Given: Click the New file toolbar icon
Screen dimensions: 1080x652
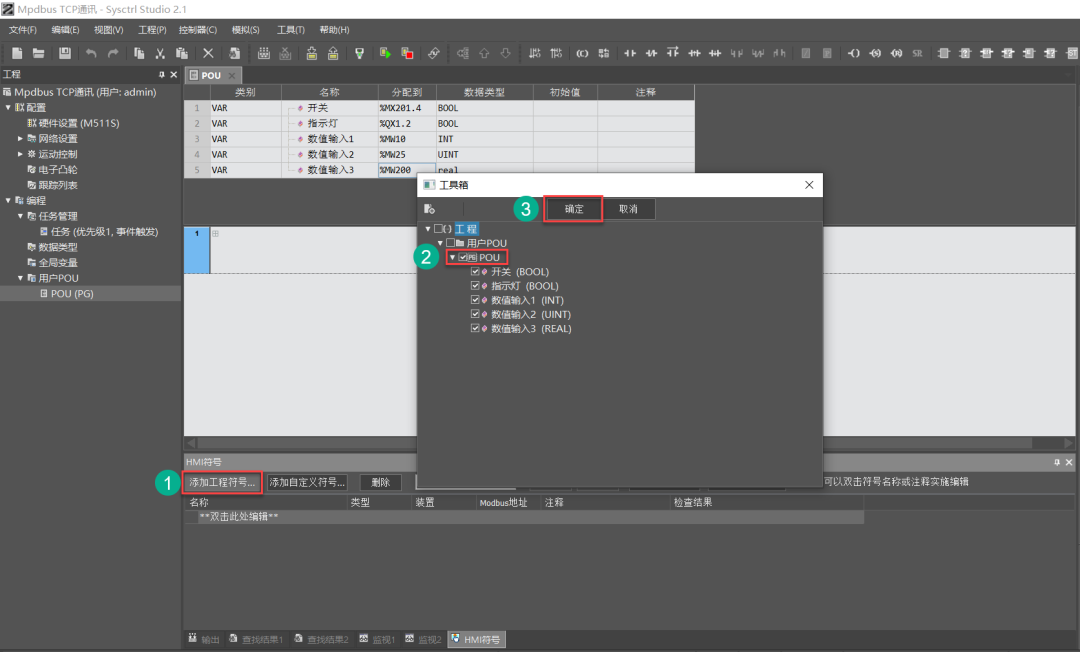Looking at the screenshot, I should click(x=17, y=53).
